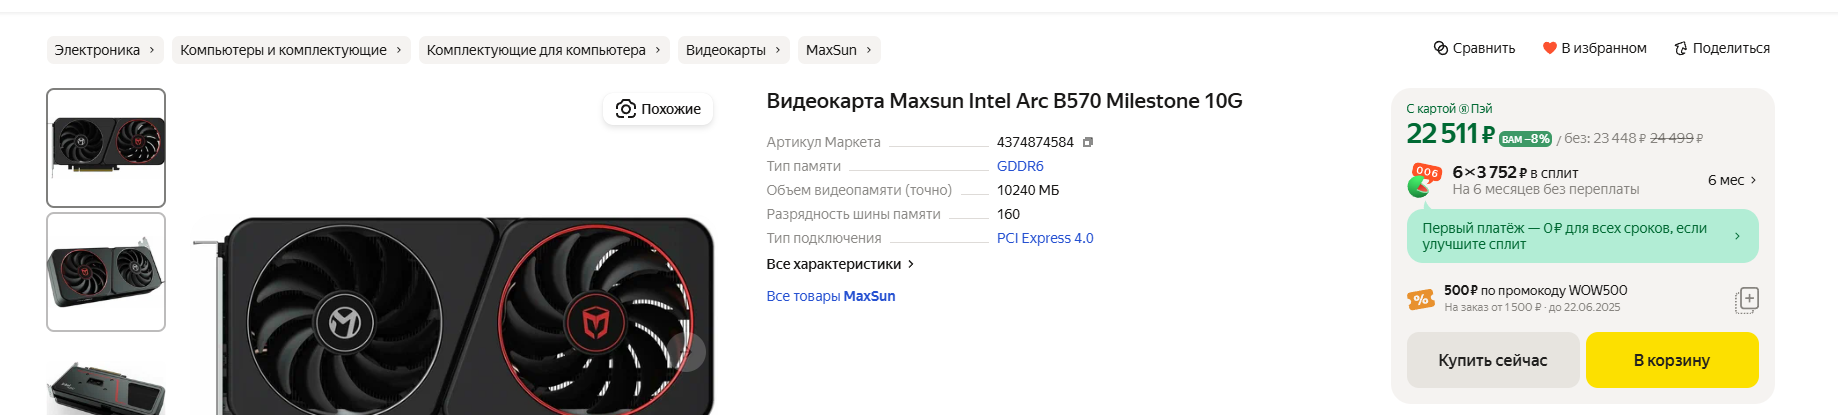Screen dimensions: 1838x415
Task: Toggle the heart favorite (В избранном) icon
Action: coord(1549,48)
